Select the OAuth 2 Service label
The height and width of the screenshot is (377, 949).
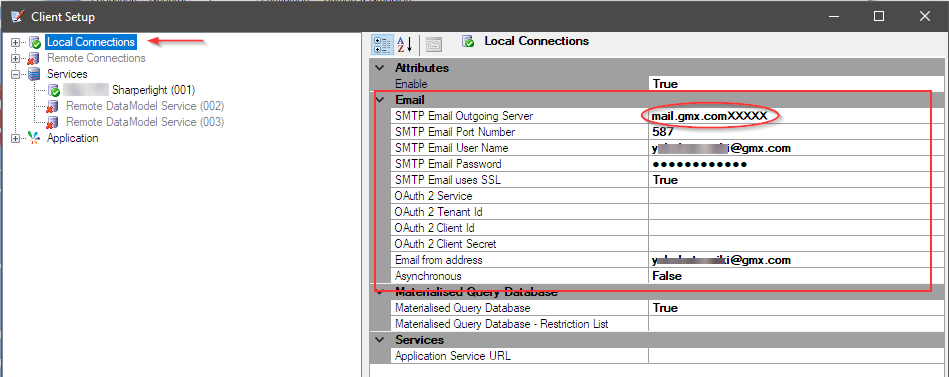click(433, 196)
